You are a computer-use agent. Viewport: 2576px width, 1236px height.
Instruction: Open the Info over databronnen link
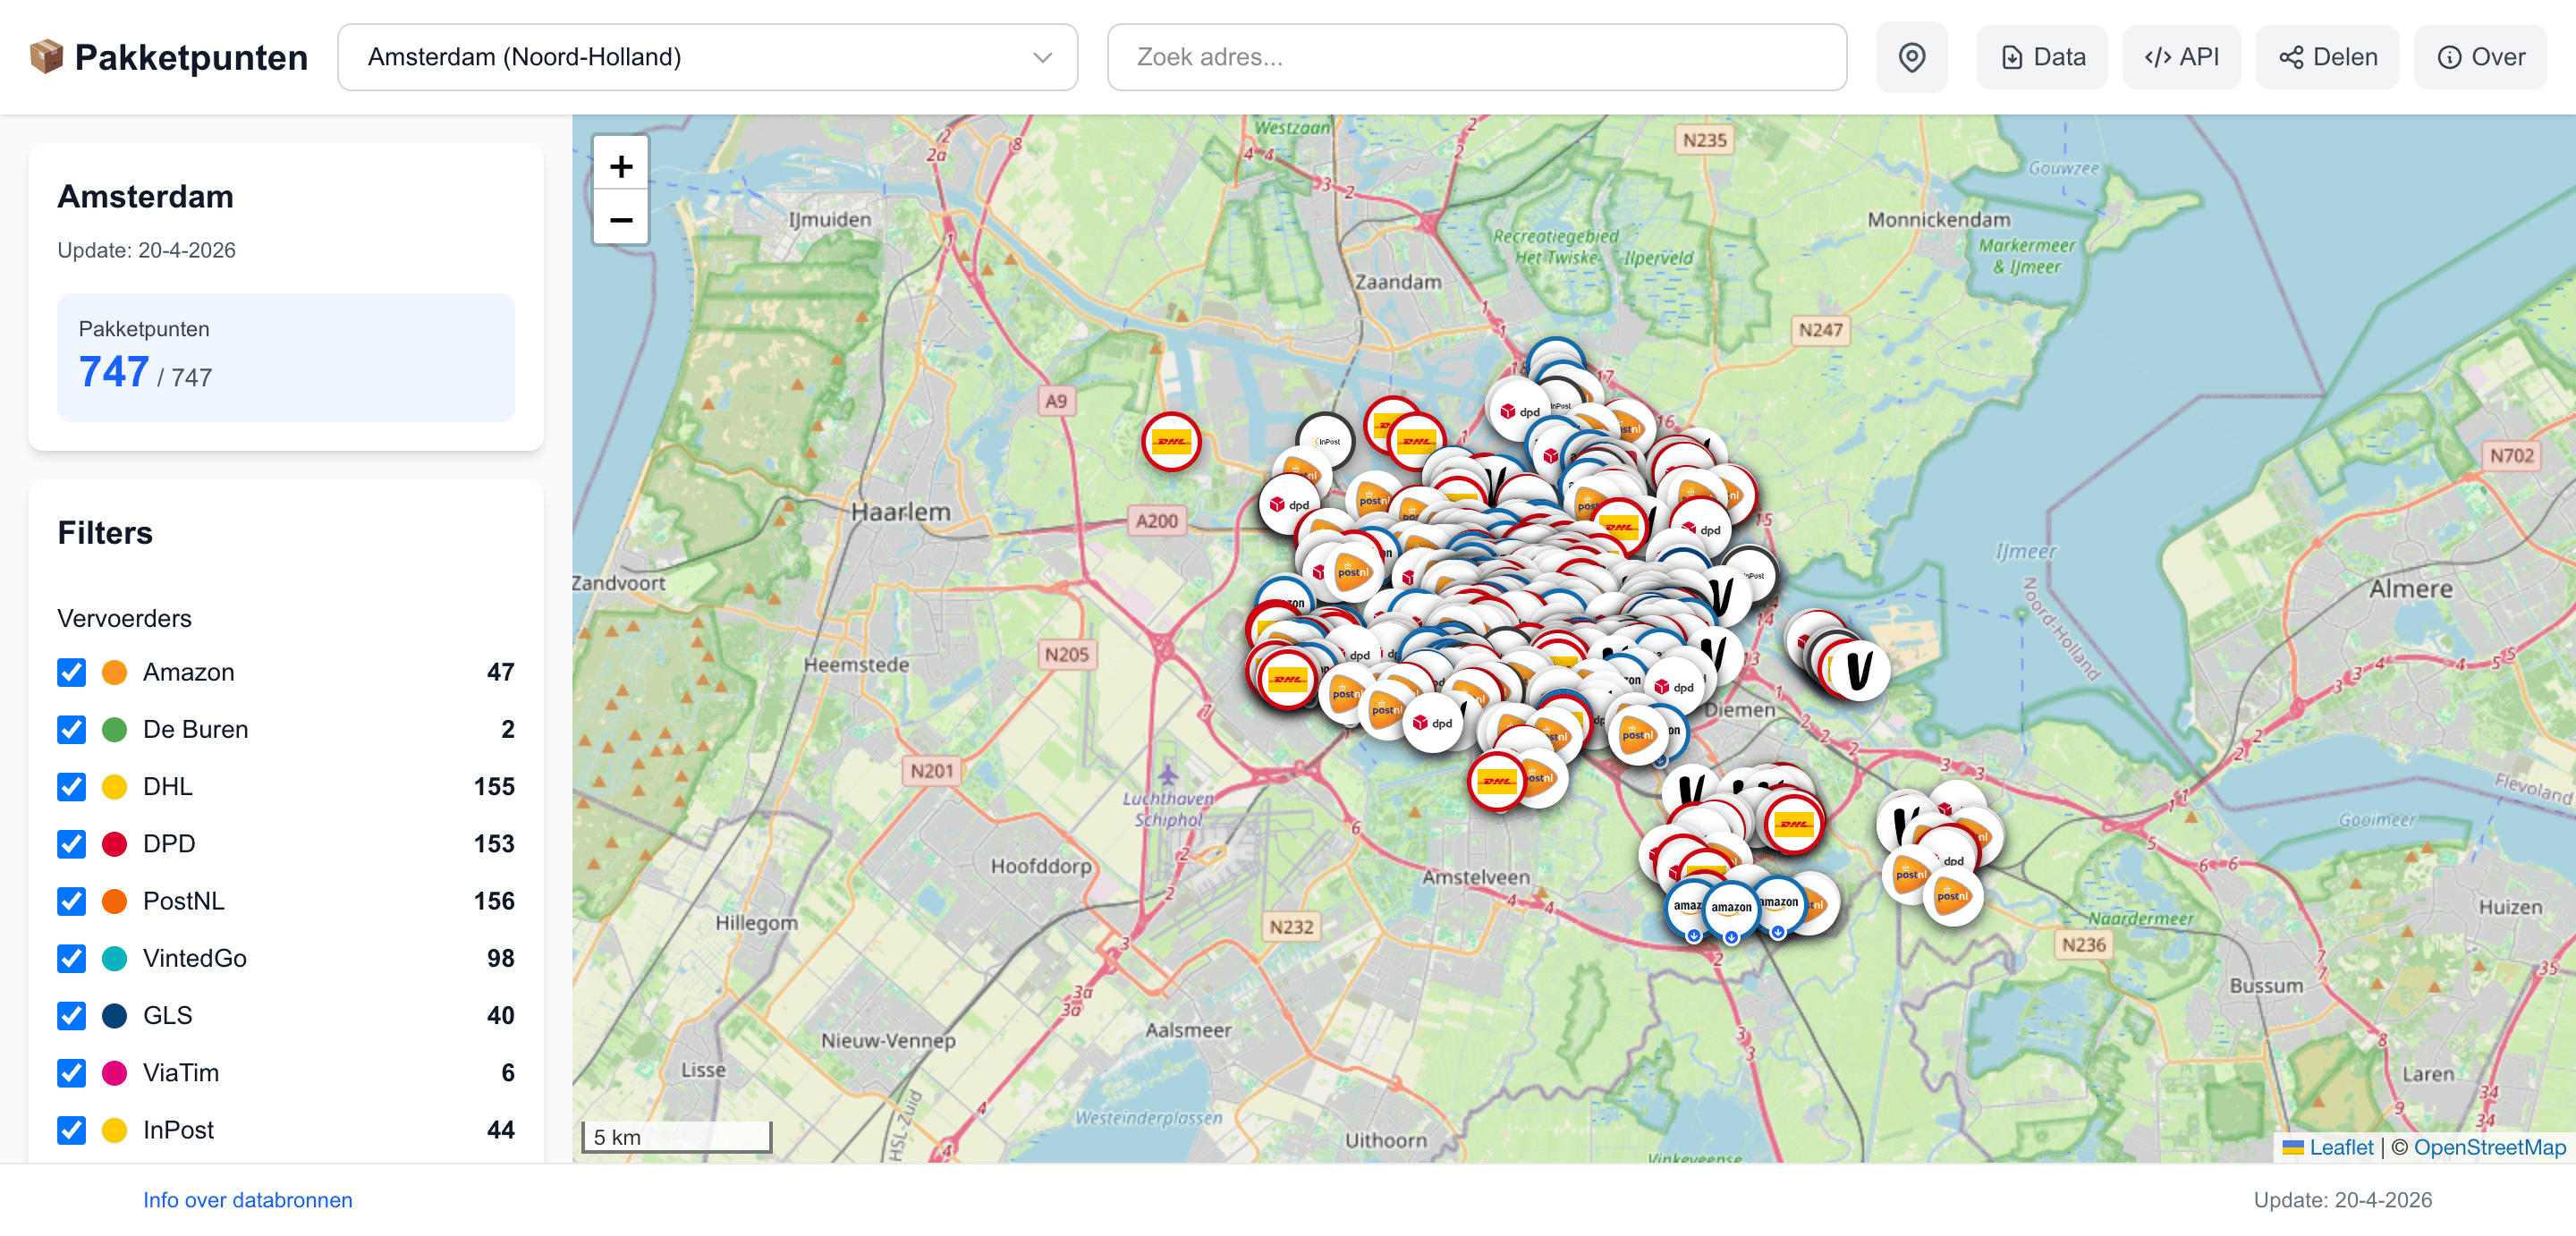coord(247,1200)
